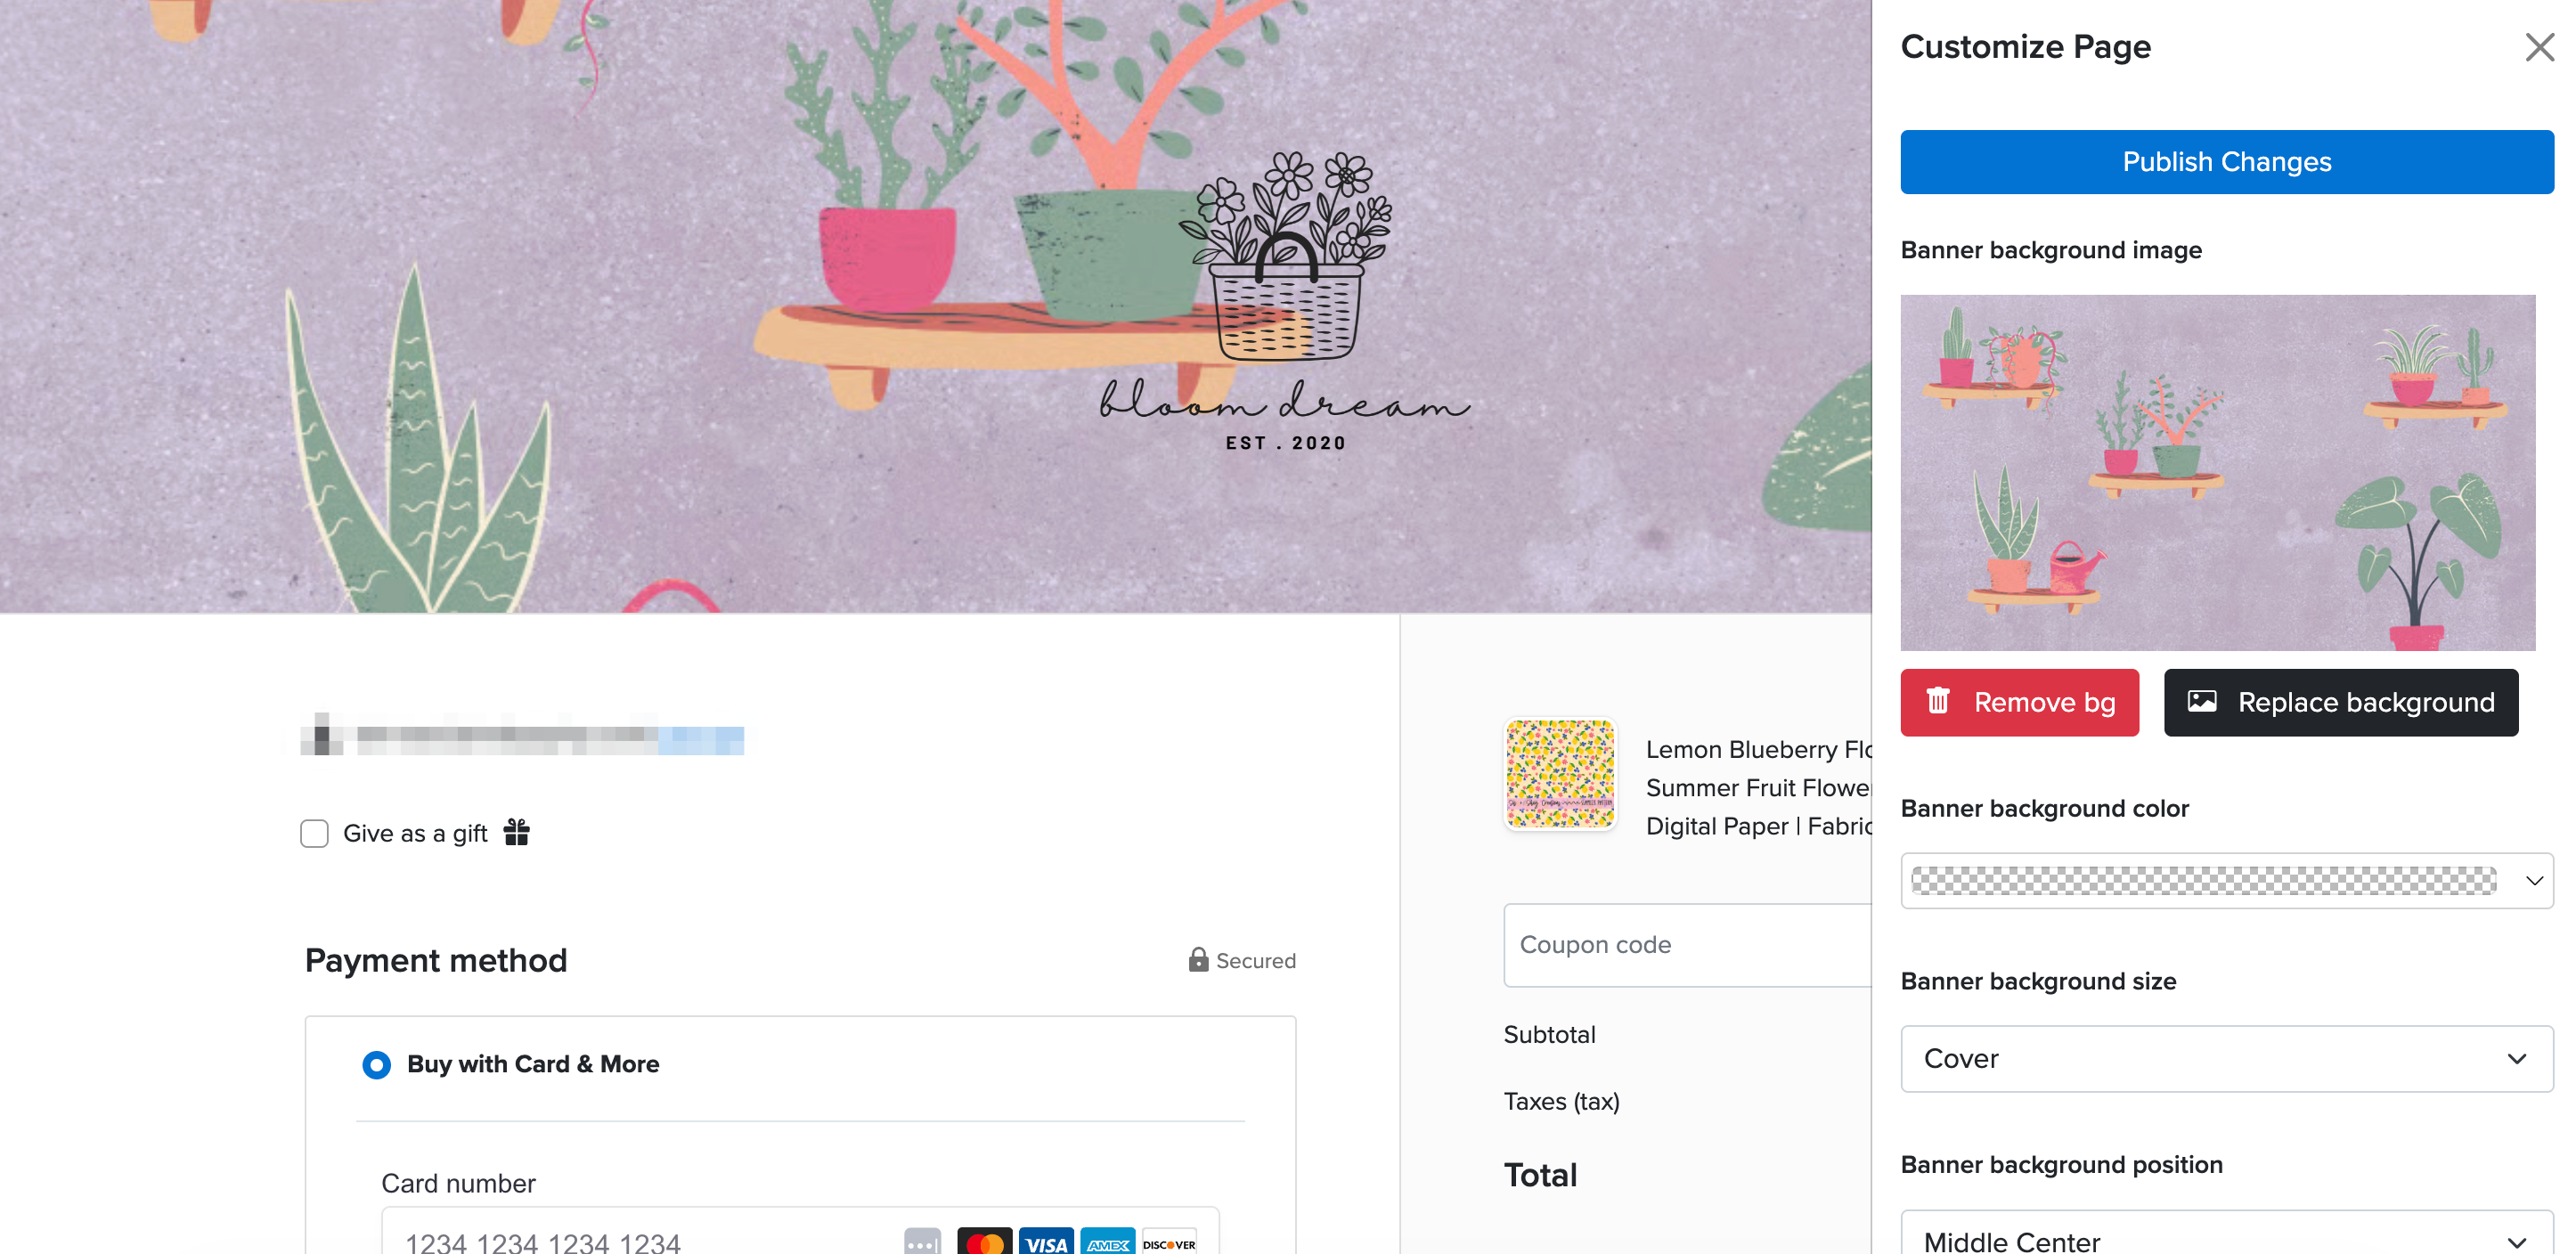Click the Coupon code input field
The image size is (2576, 1254).
point(1688,945)
